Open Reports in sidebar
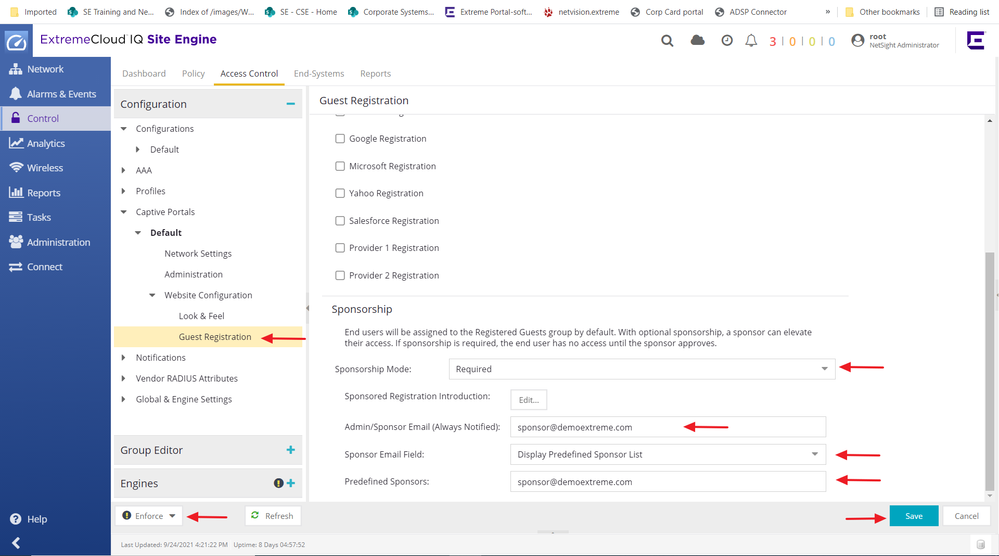 [x=55, y=193]
